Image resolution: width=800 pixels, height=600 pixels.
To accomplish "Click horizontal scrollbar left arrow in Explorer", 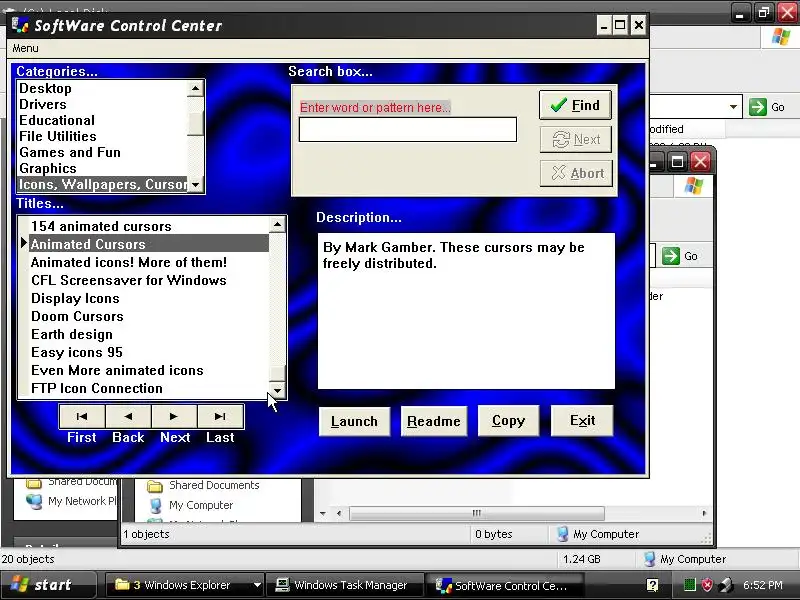I will click(x=339, y=513).
